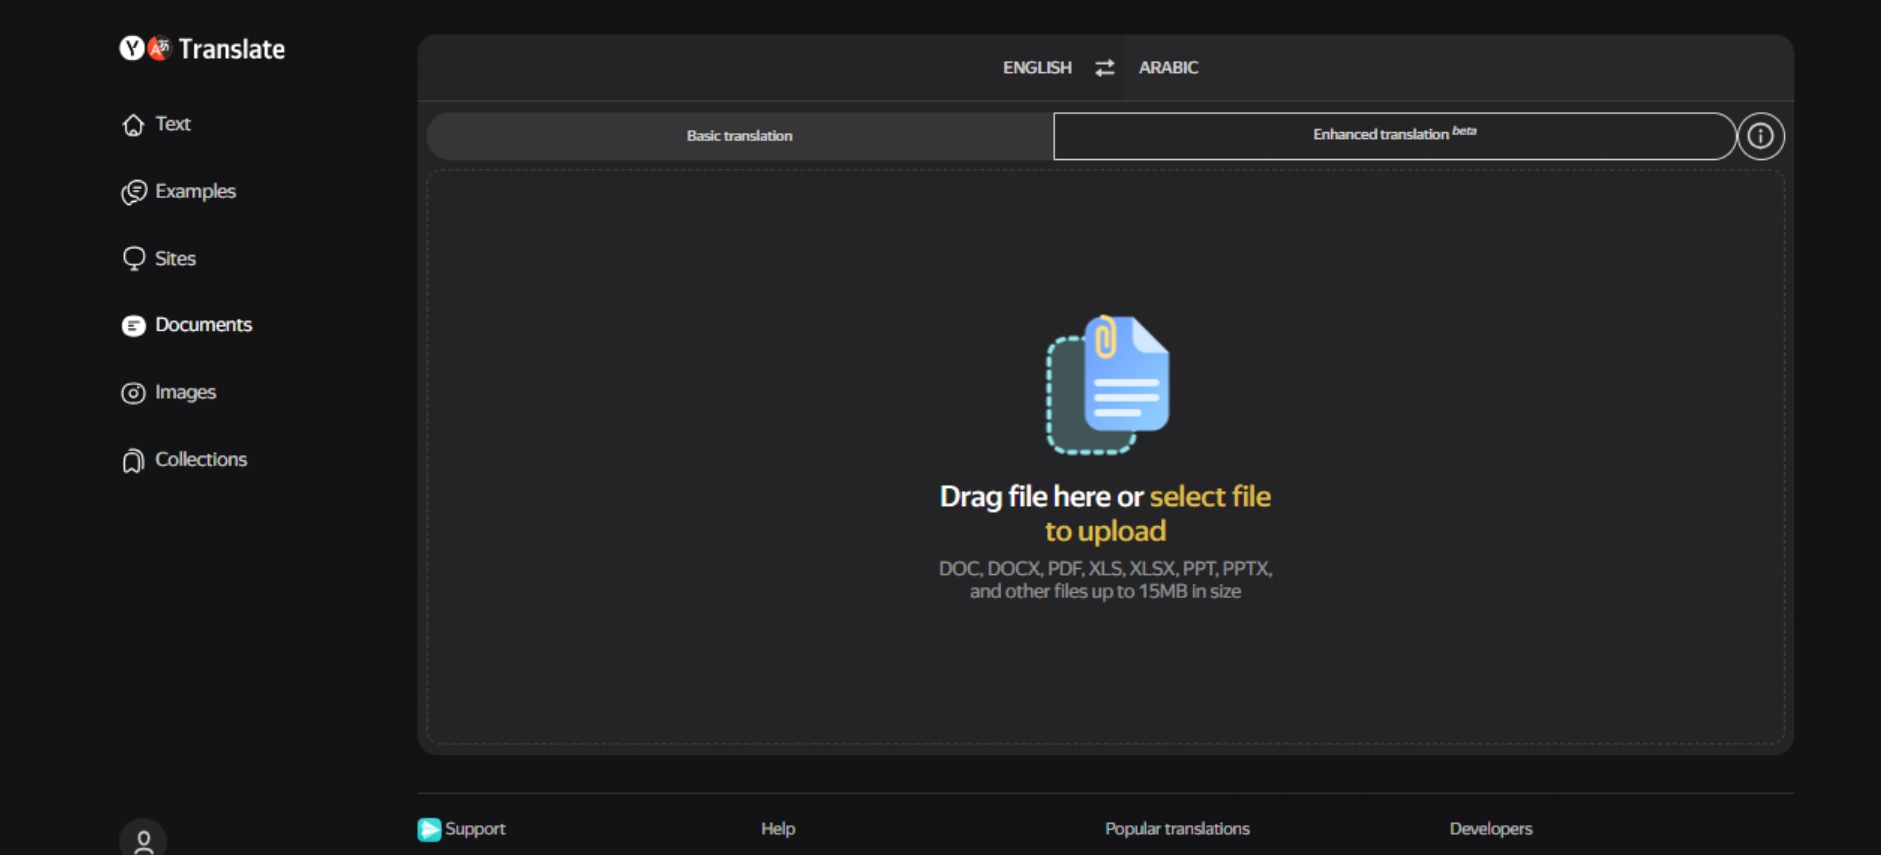1881x855 pixels.
Task: Open Examples via its chat icon
Action: [x=133, y=192]
